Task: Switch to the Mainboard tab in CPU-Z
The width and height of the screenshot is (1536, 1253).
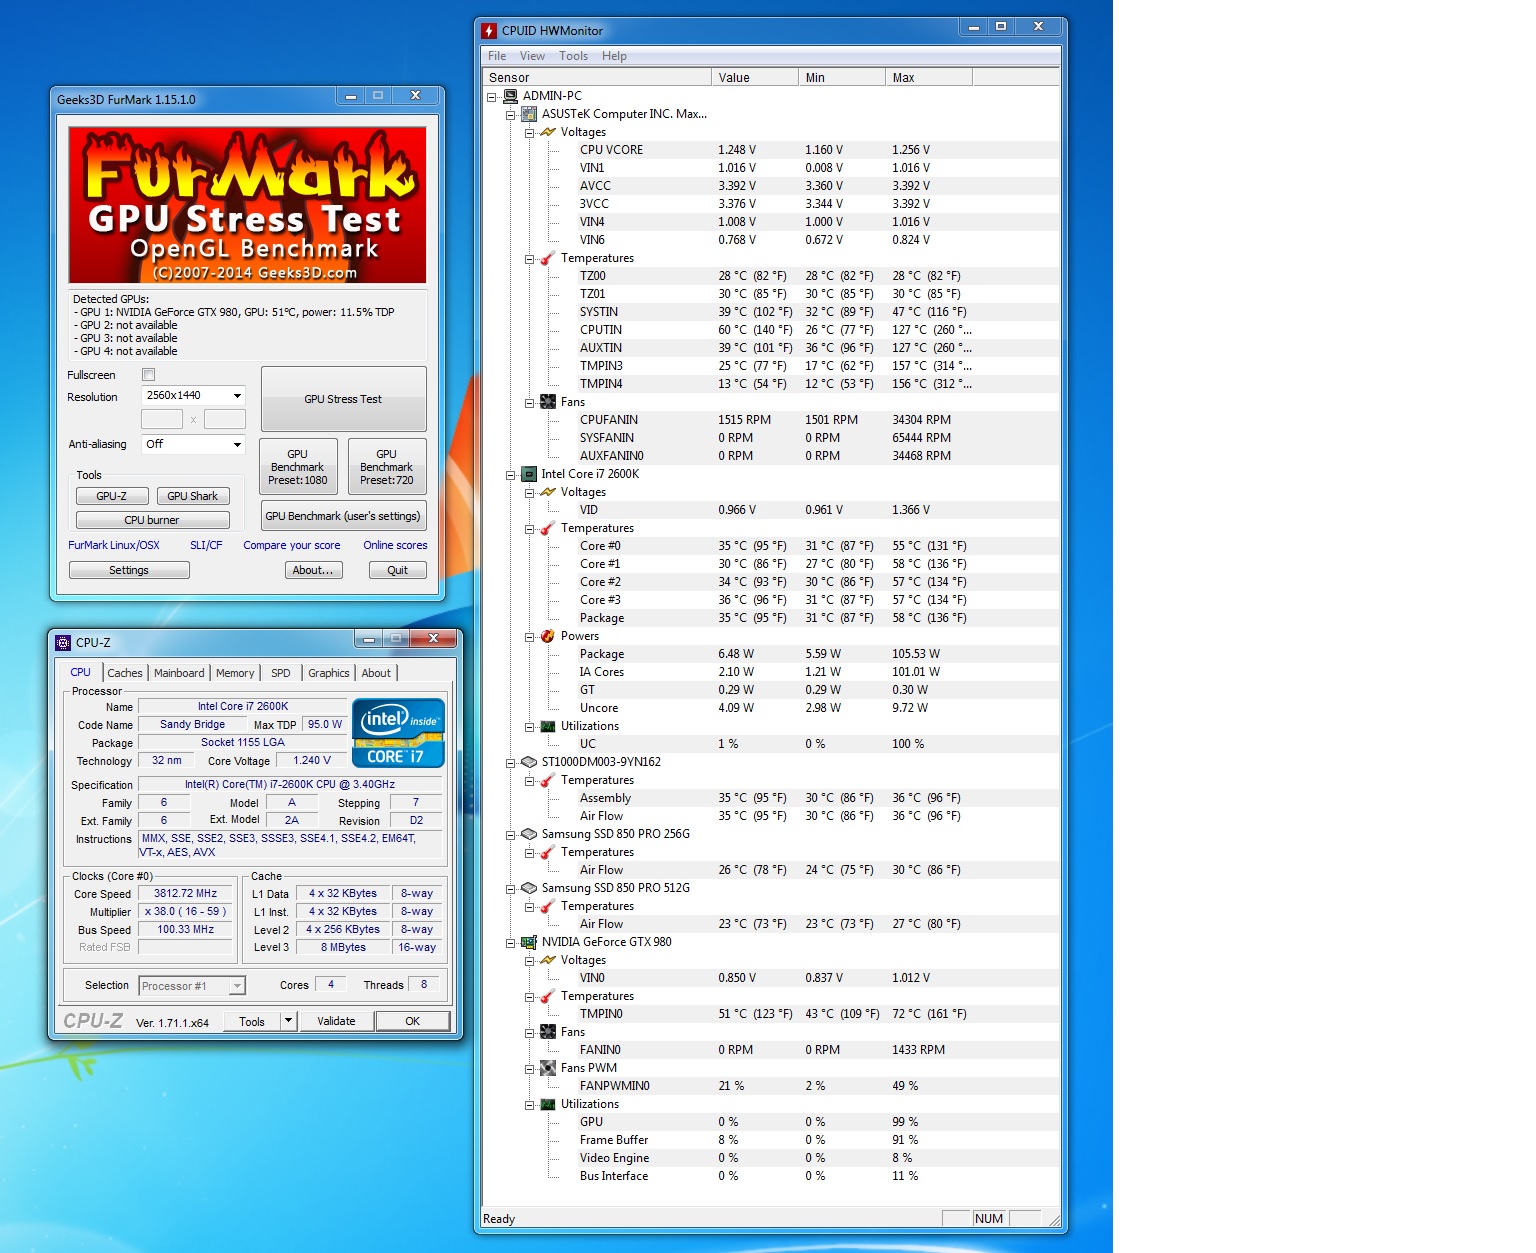Action: (x=179, y=673)
